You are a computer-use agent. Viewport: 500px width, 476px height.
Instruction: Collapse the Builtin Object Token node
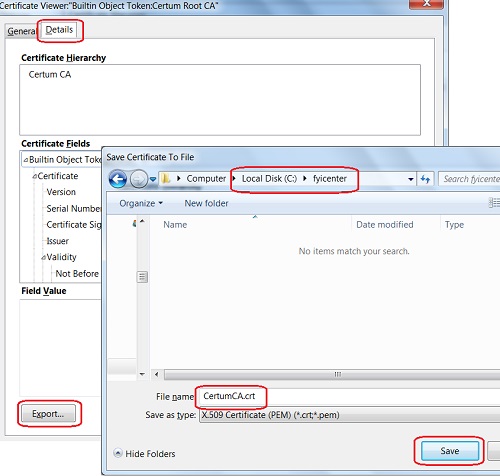pos(26,160)
